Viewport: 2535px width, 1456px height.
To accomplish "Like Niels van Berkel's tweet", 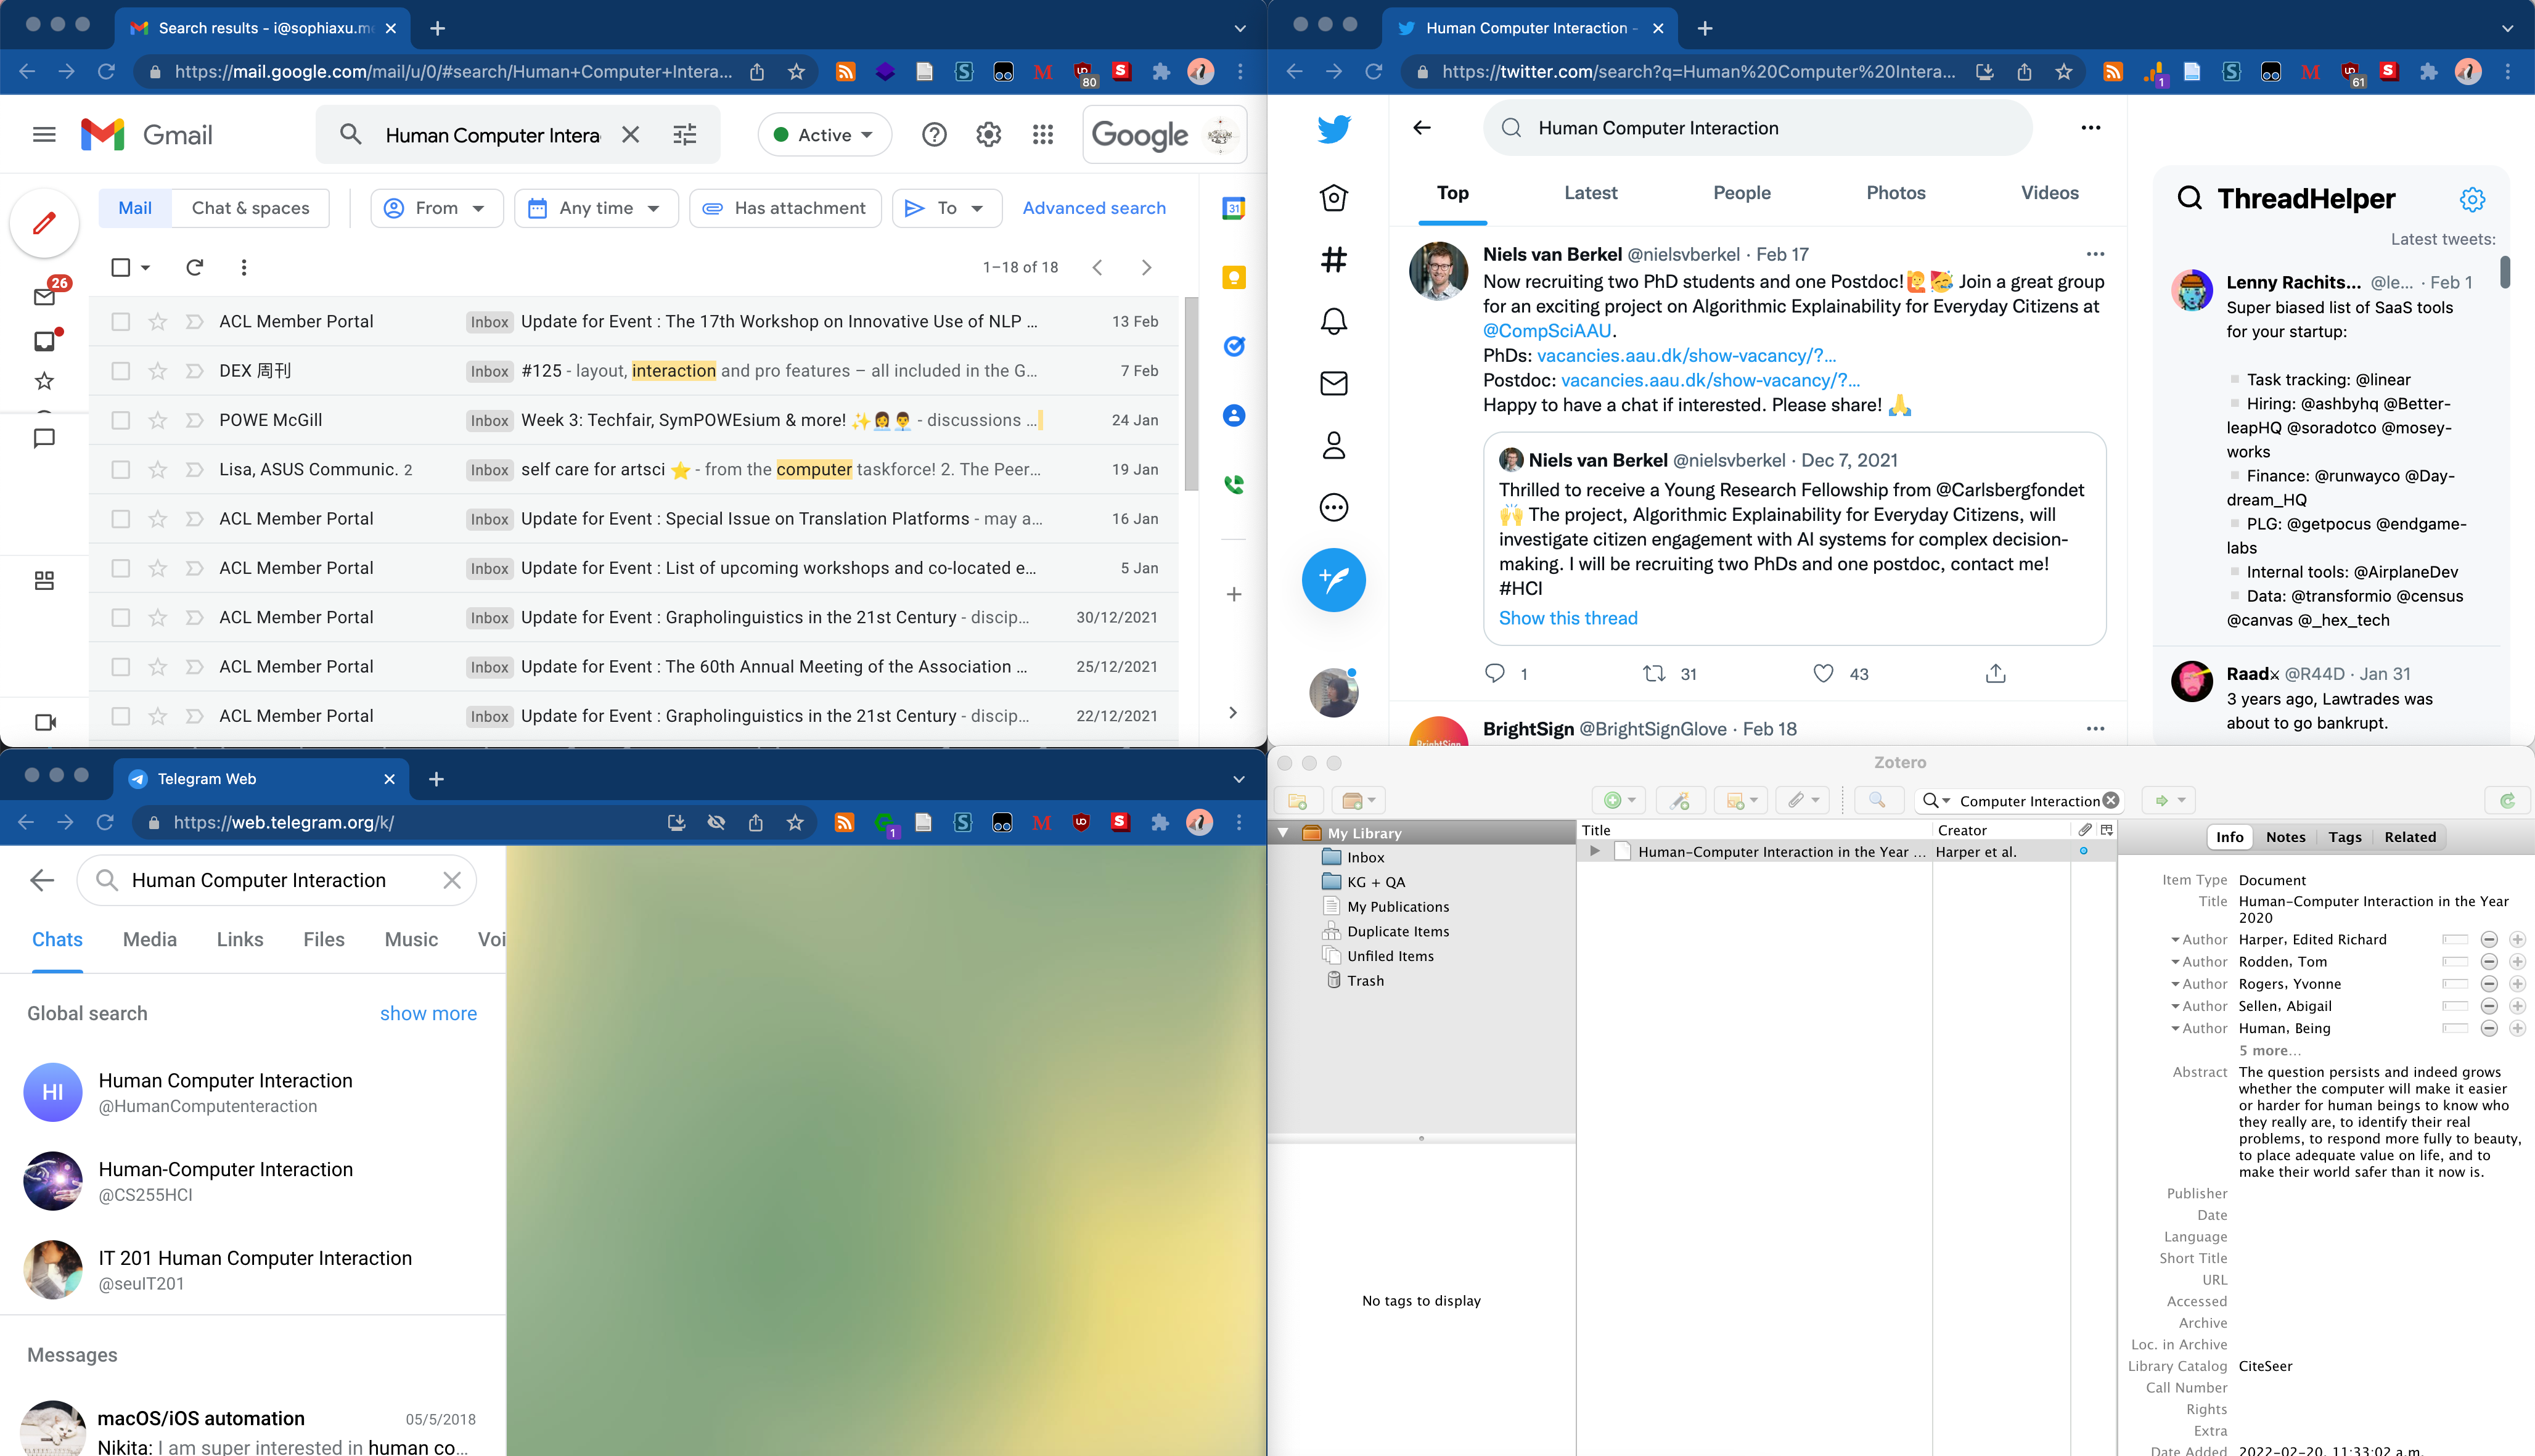I will point(1823,674).
